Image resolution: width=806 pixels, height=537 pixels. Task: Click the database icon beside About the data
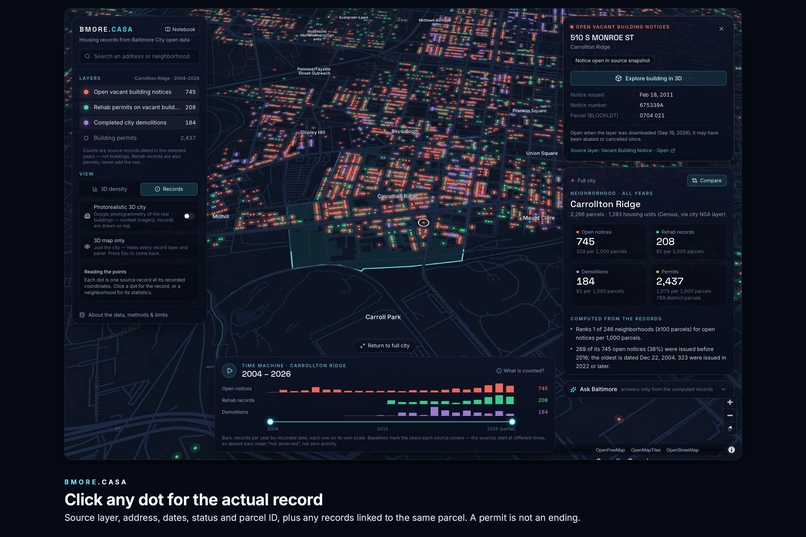[82, 315]
